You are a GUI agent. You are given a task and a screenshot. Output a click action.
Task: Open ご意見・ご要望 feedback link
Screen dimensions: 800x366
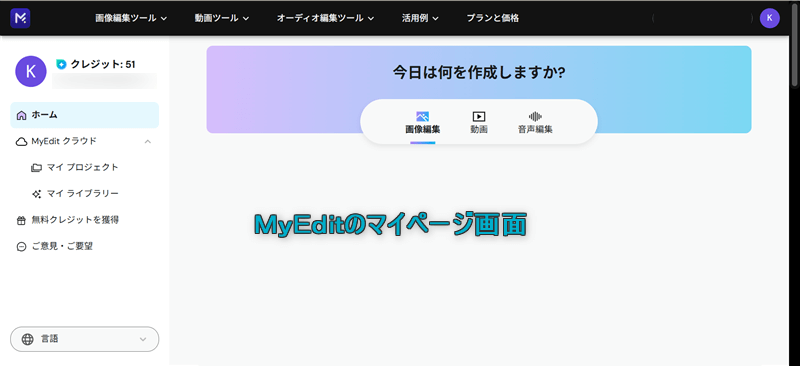pyautogui.click(x=62, y=247)
